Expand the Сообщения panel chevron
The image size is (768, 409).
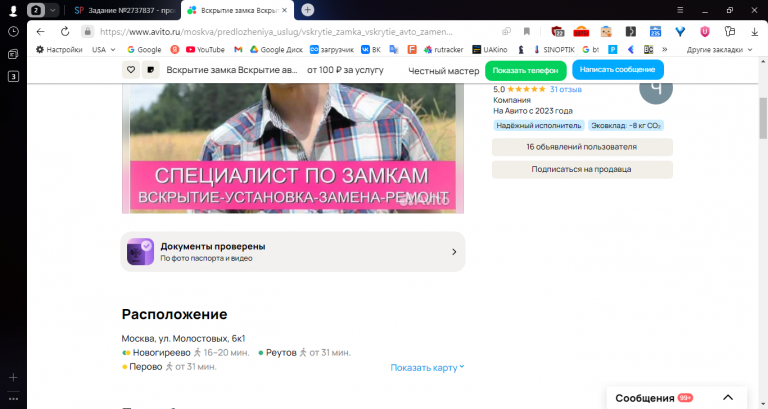click(x=728, y=398)
